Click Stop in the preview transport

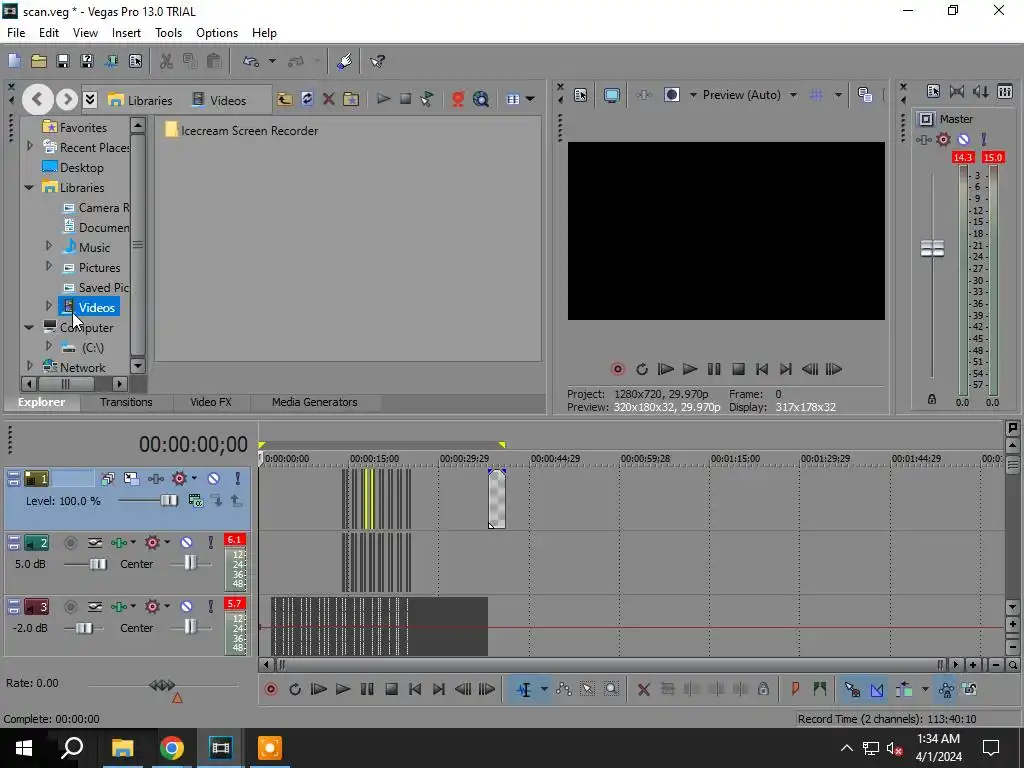pyautogui.click(x=738, y=369)
